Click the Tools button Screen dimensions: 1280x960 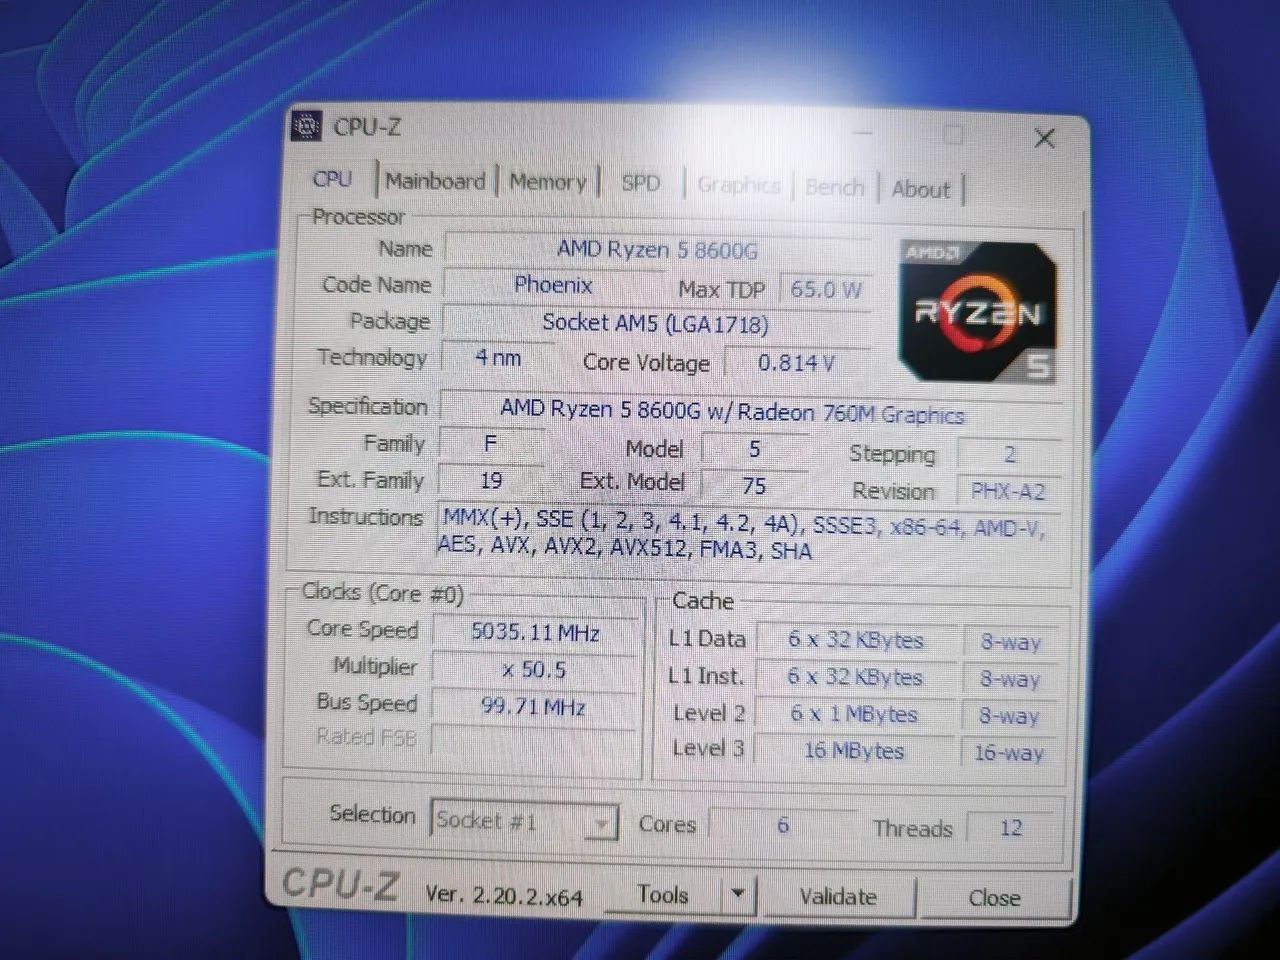coord(663,894)
